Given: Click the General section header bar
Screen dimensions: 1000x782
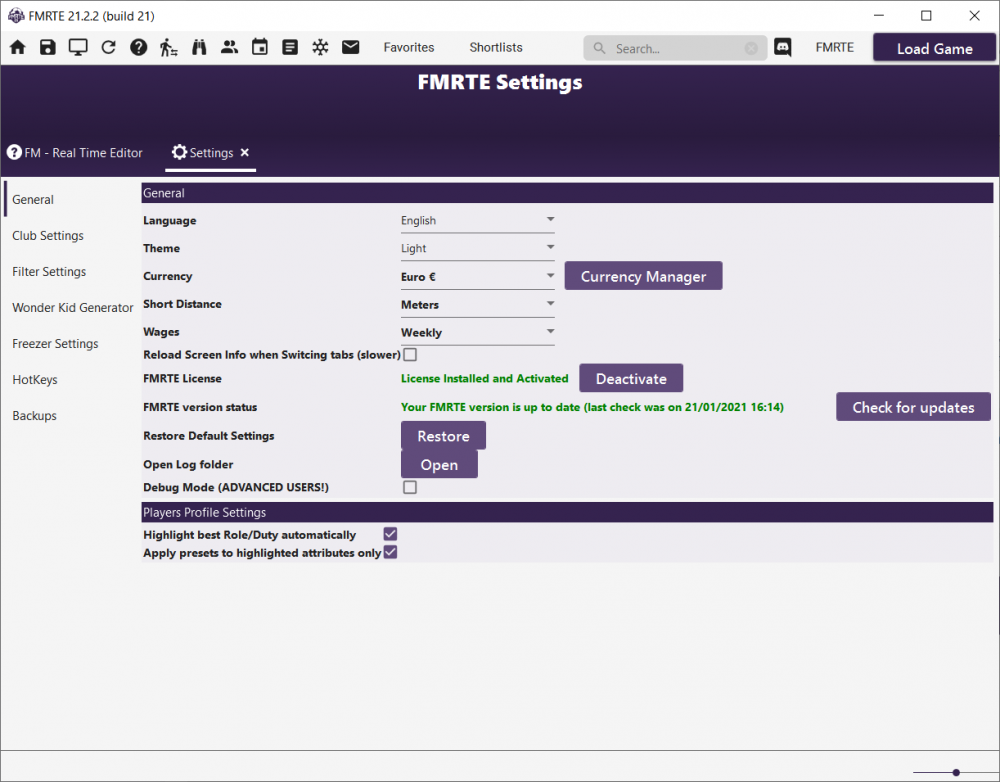Looking at the screenshot, I should (x=567, y=193).
